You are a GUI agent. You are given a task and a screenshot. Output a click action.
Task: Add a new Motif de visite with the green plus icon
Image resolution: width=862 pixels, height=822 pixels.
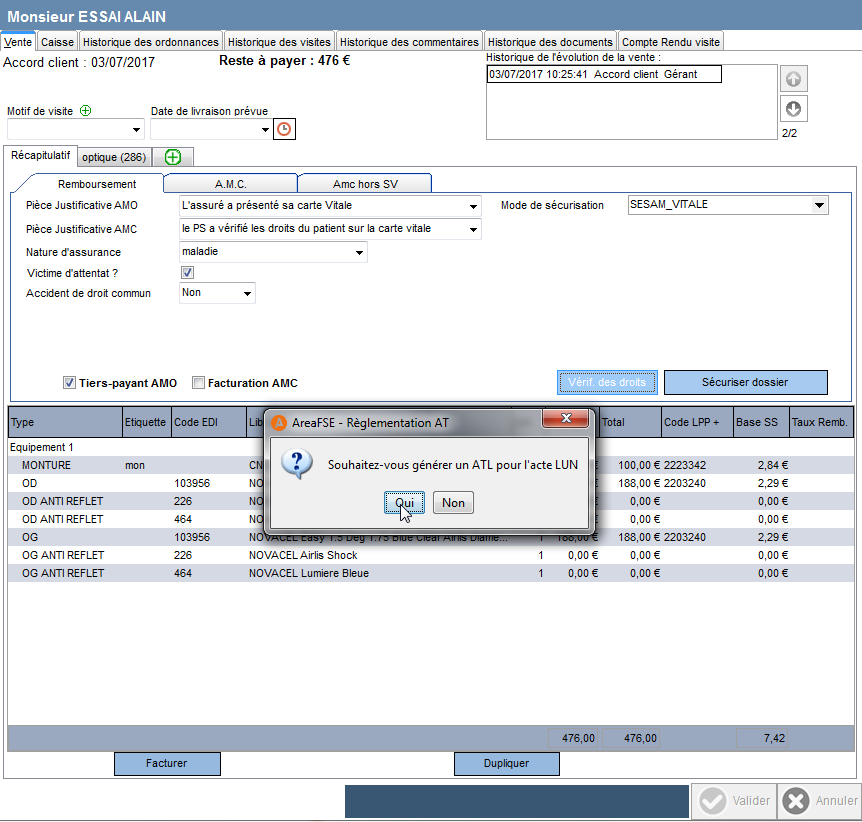pyautogui.click(x=86, y=111)
